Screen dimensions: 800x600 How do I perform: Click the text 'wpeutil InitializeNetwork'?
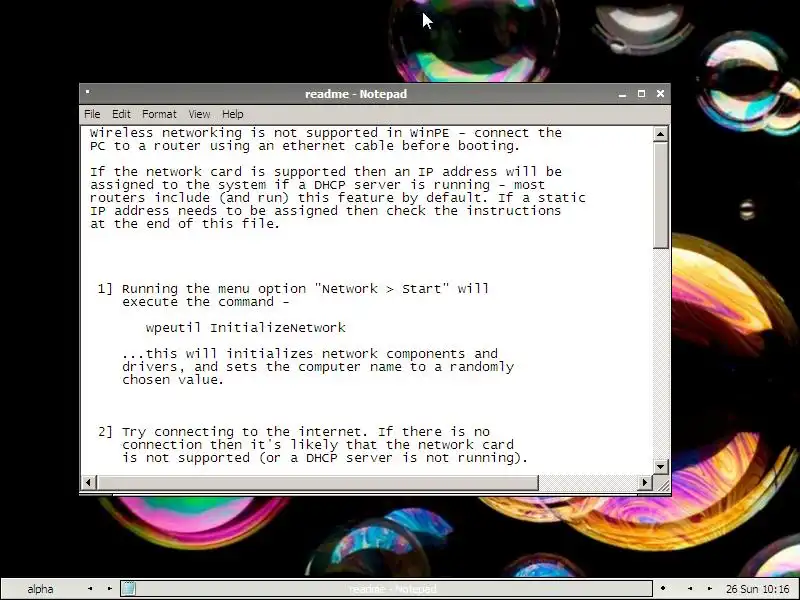click(x=245, y=328)
